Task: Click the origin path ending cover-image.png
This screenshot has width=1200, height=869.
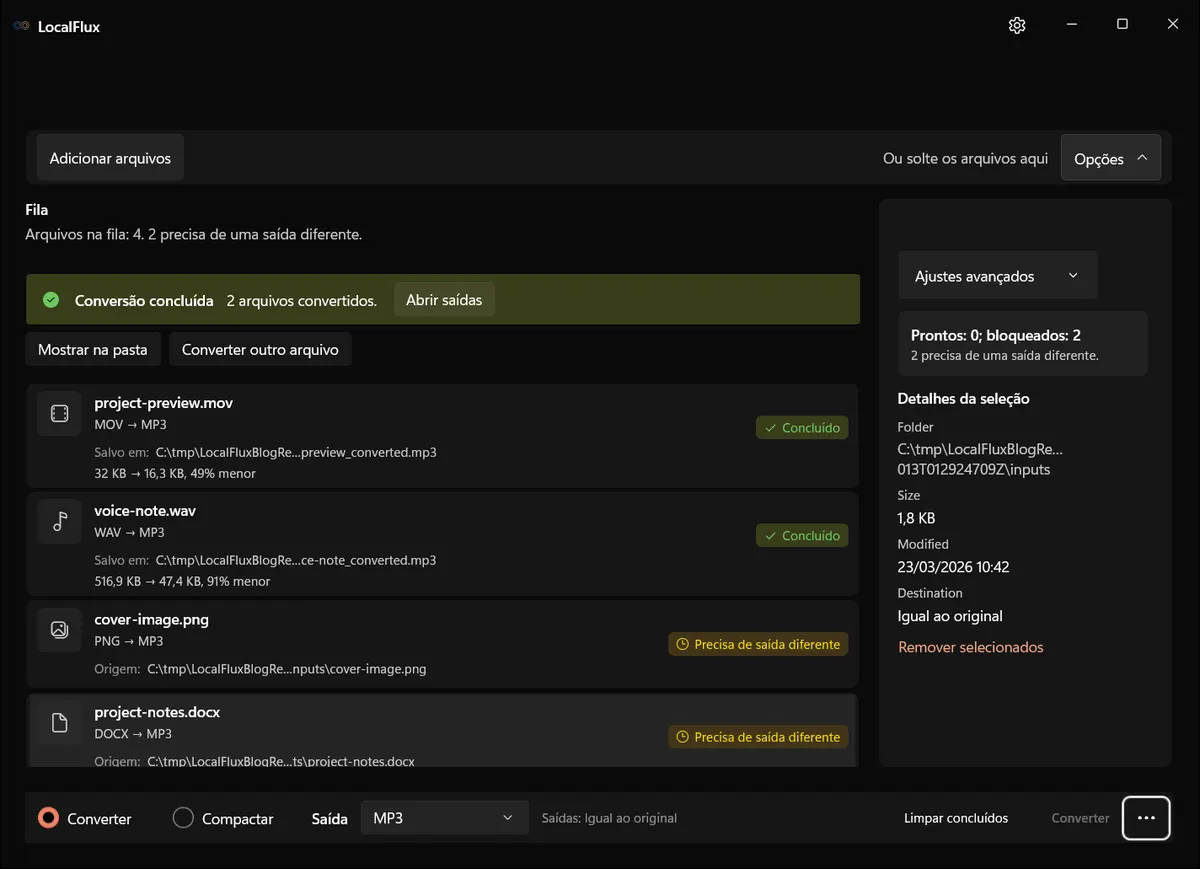Action: pos(286,669)
